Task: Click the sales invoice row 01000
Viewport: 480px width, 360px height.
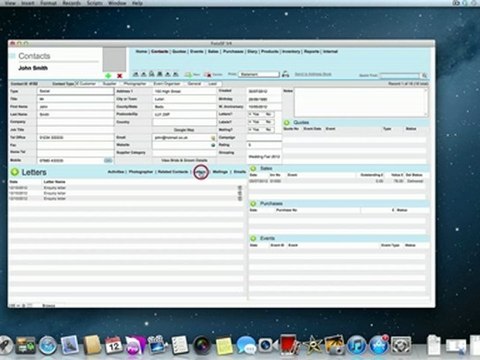Action: [337, 181]
